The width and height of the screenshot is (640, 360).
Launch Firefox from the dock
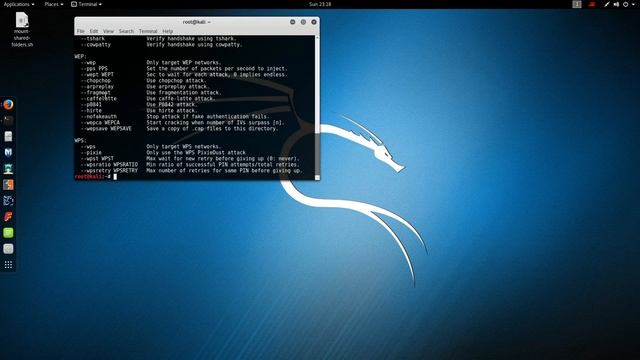[x=8, y=104]
